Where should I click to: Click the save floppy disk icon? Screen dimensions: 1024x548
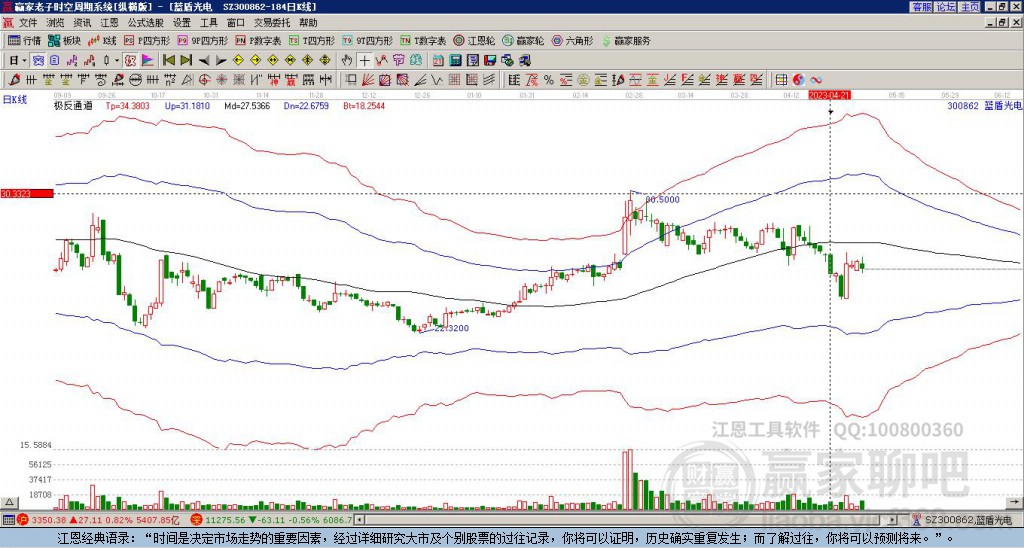coord(490,61)
